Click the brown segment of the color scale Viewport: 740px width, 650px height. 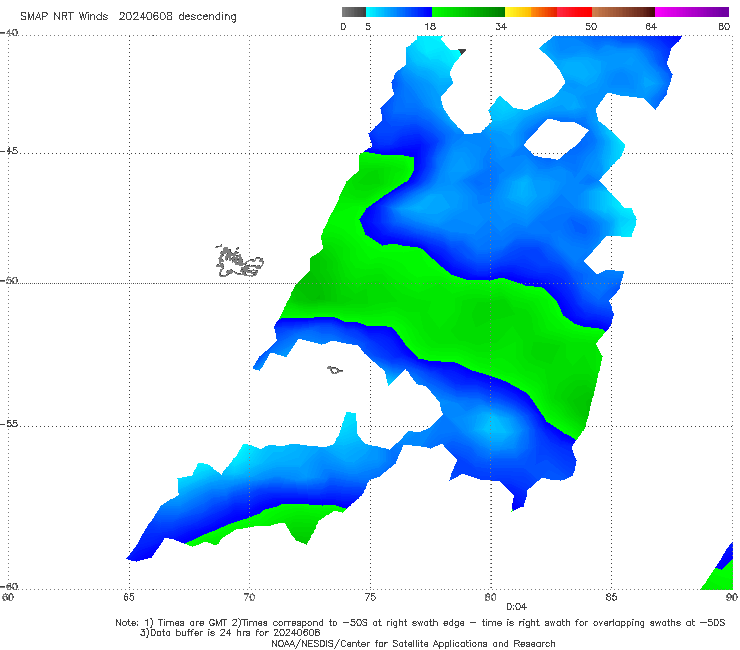[623, 12]
